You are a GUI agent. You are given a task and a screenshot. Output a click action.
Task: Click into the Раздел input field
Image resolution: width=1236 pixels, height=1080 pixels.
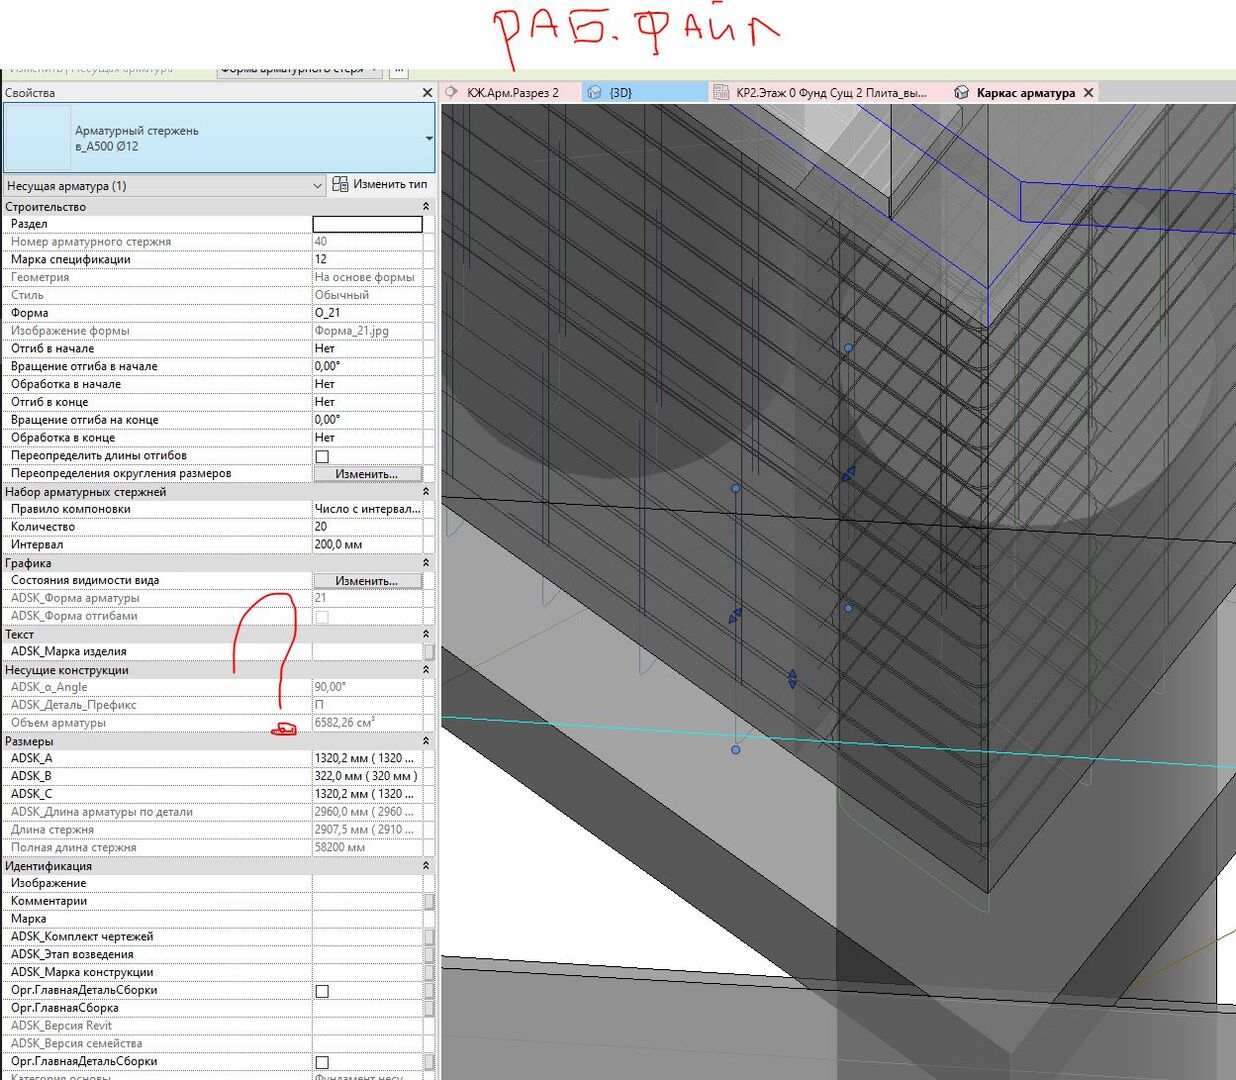click(367, 224)
